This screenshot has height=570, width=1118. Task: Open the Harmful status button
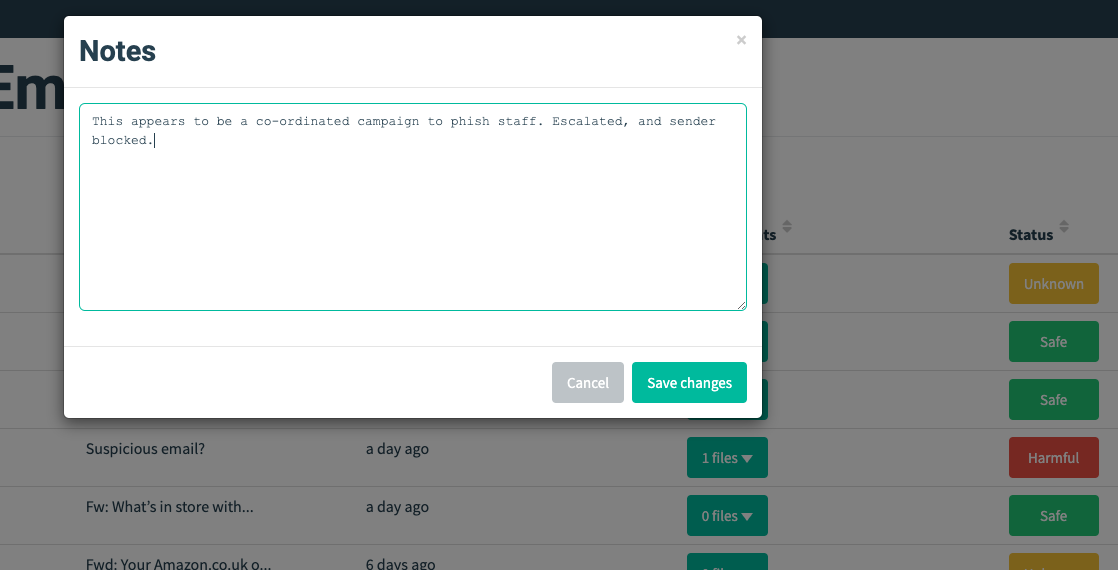(x=1053, y=458)
